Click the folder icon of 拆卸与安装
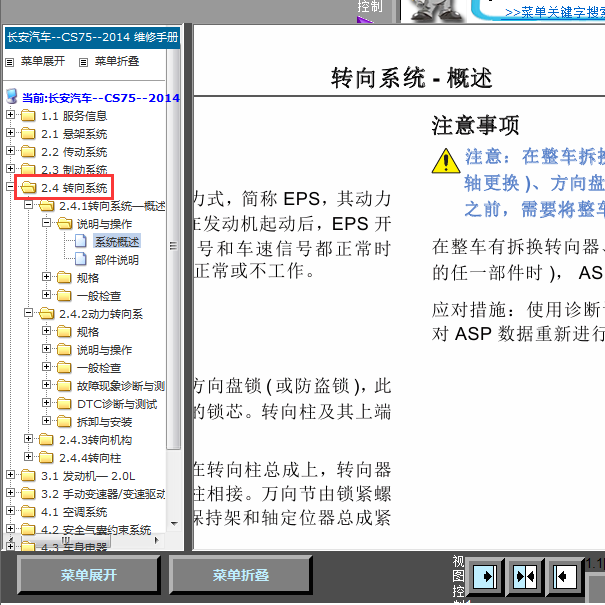The height and width of the screenshot is (605, 605). 64,422
